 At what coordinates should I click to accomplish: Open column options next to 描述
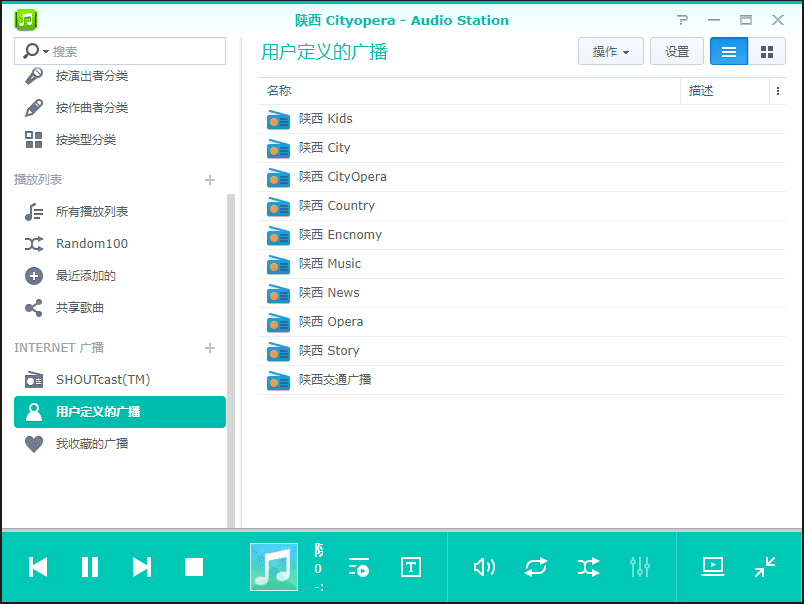coord(777,91)
